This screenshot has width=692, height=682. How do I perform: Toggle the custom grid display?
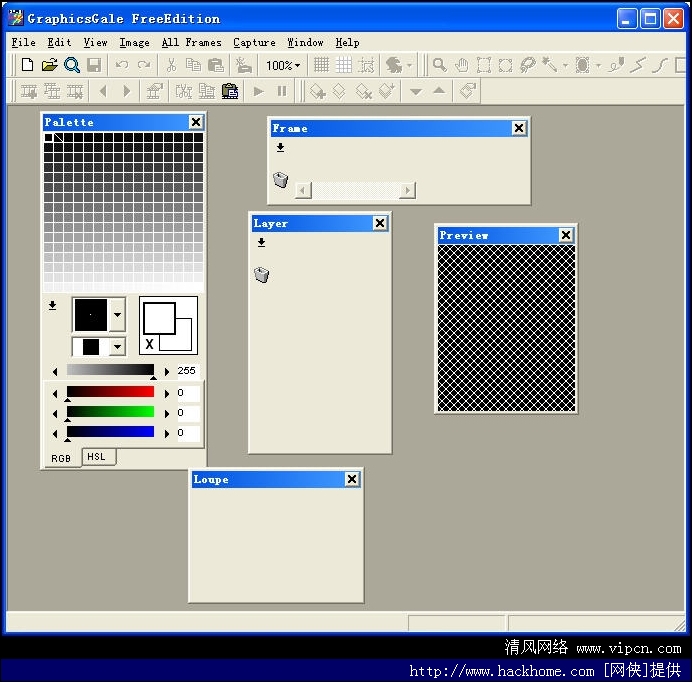click(344, 65)
